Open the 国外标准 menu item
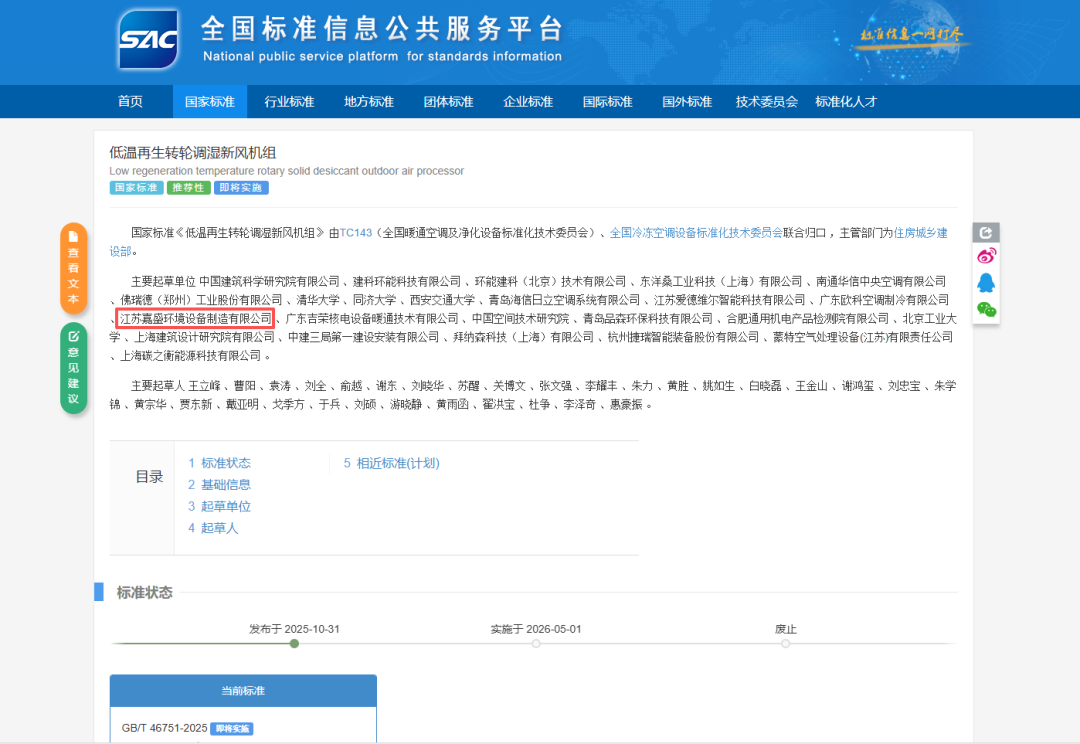The height and width of the screenshot is (744, 1080). 687,102
